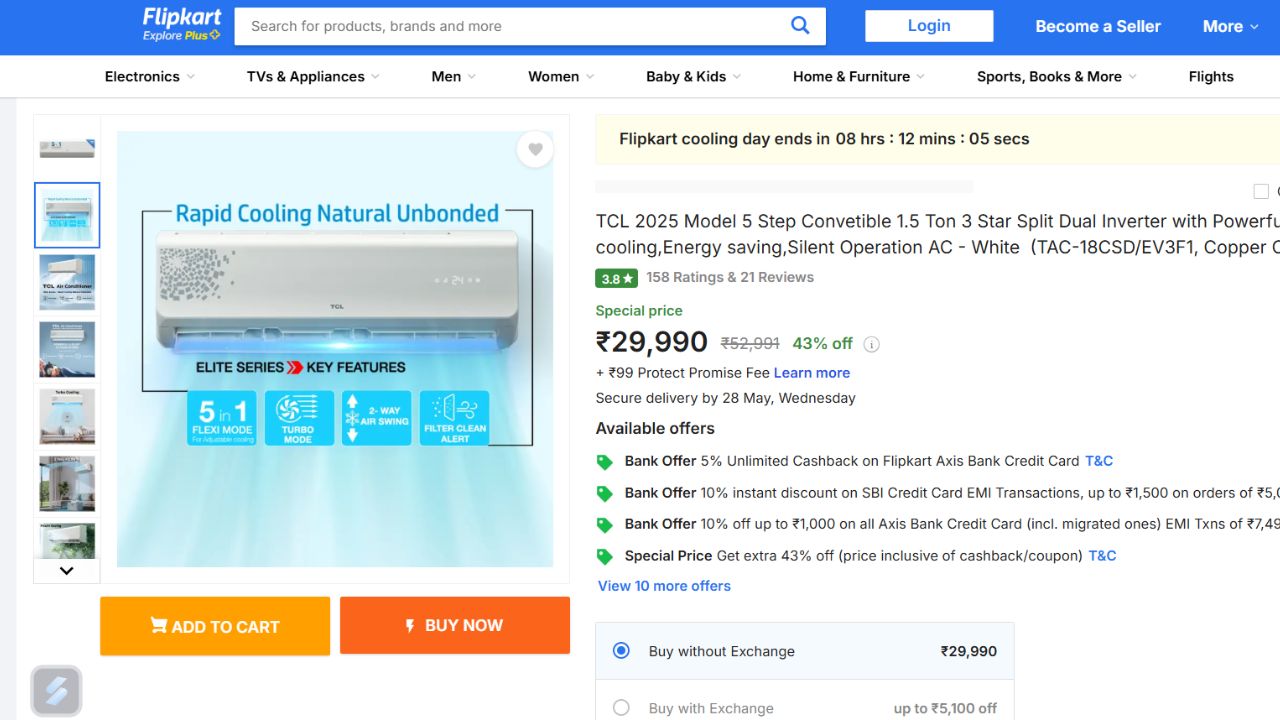
Task: Open Learn more about Protect Promise Fee
Action: pyautogui.click(x=812, y=372)
